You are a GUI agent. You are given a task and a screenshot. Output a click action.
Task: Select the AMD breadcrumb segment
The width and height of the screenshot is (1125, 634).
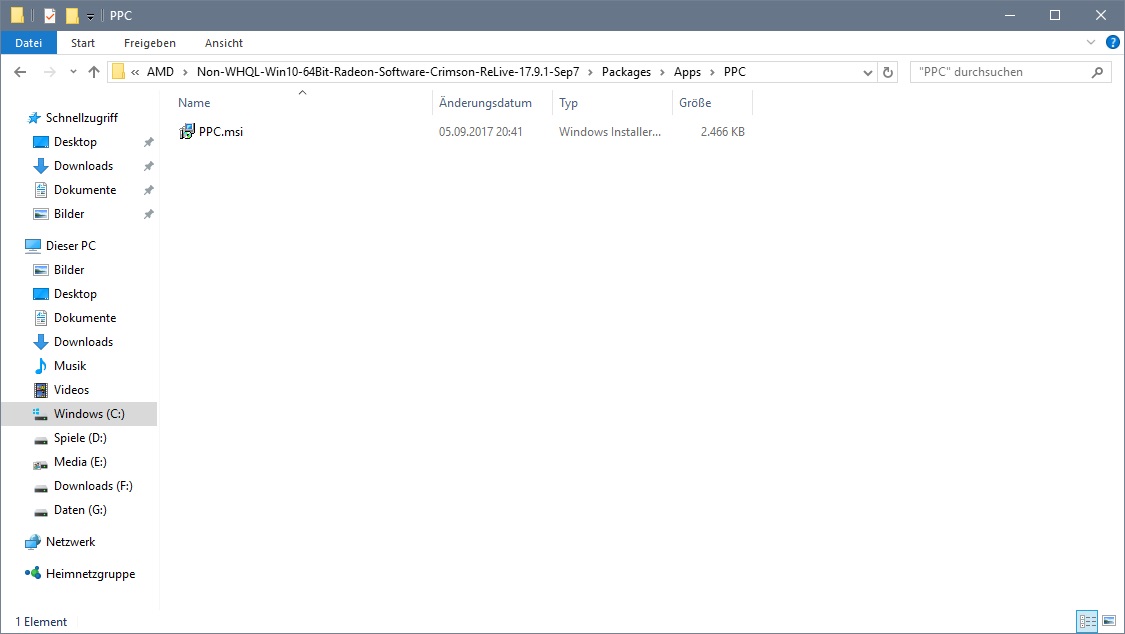click(160, 72)
